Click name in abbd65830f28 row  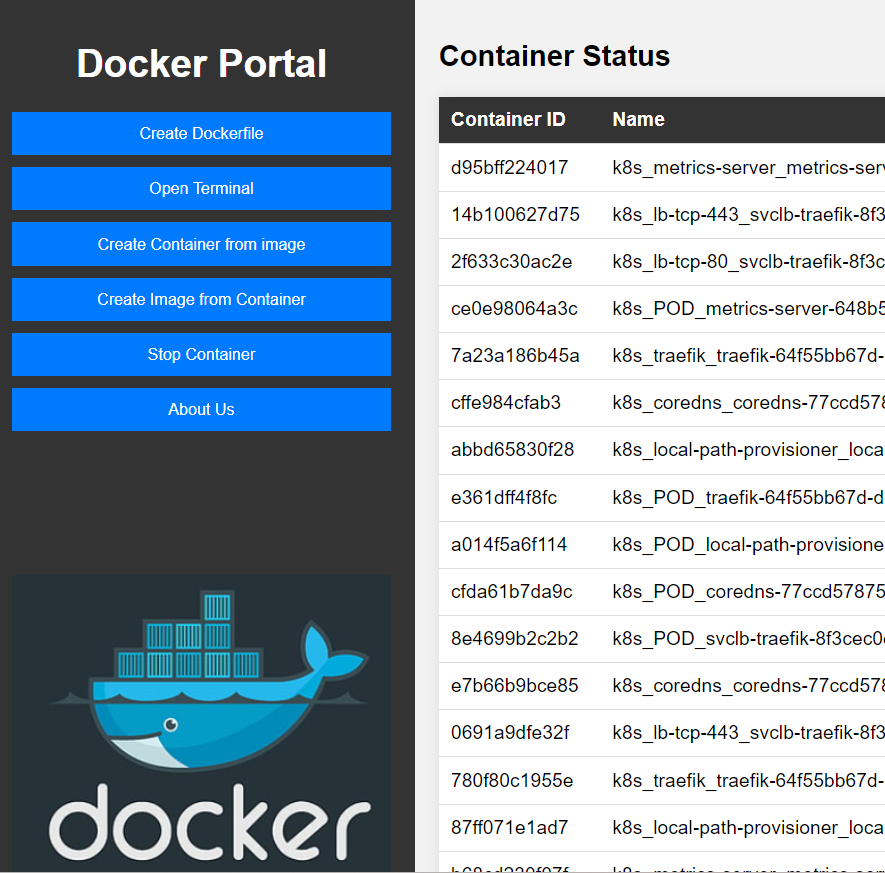pyautogui.click(x=748, y=450)
